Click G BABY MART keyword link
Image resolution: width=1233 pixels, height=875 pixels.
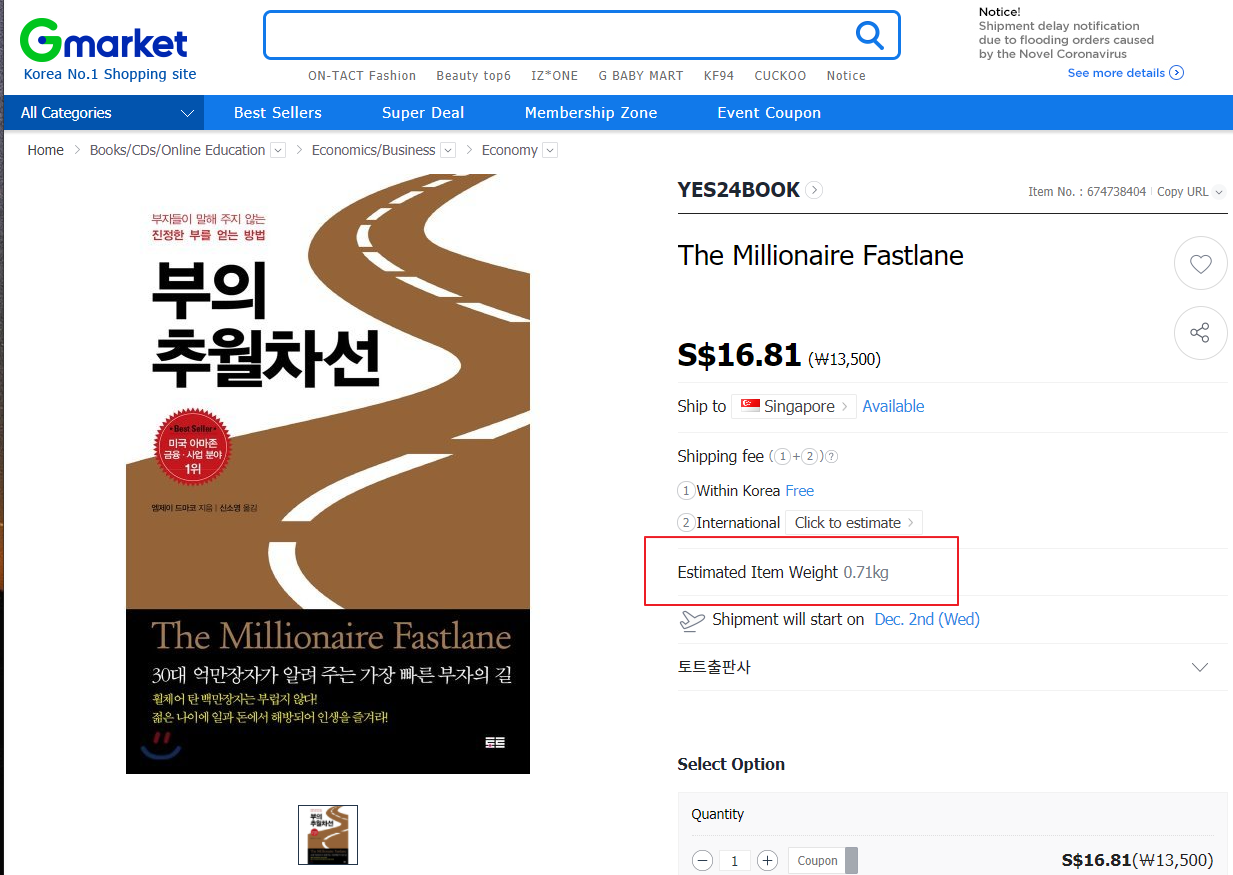(641, 76)
